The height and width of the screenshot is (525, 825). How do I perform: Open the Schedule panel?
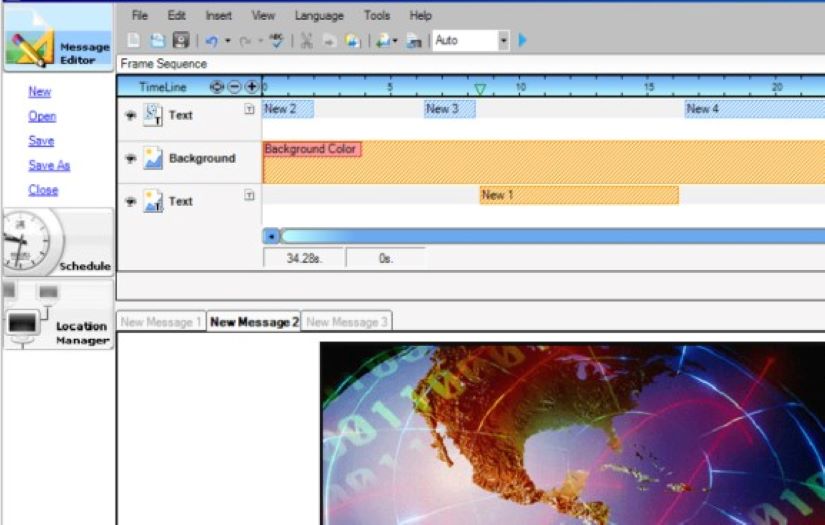click(58, 242)
